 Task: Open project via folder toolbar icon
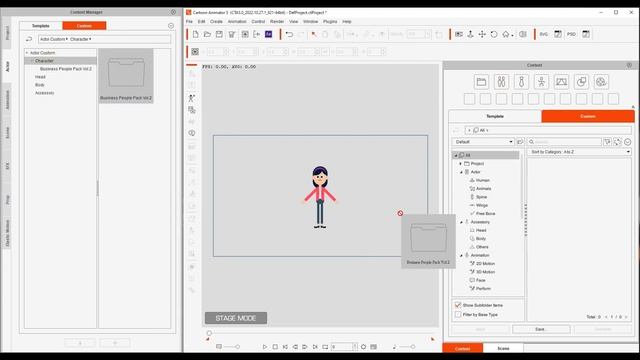pyautogui.click(x=207, y=34)
